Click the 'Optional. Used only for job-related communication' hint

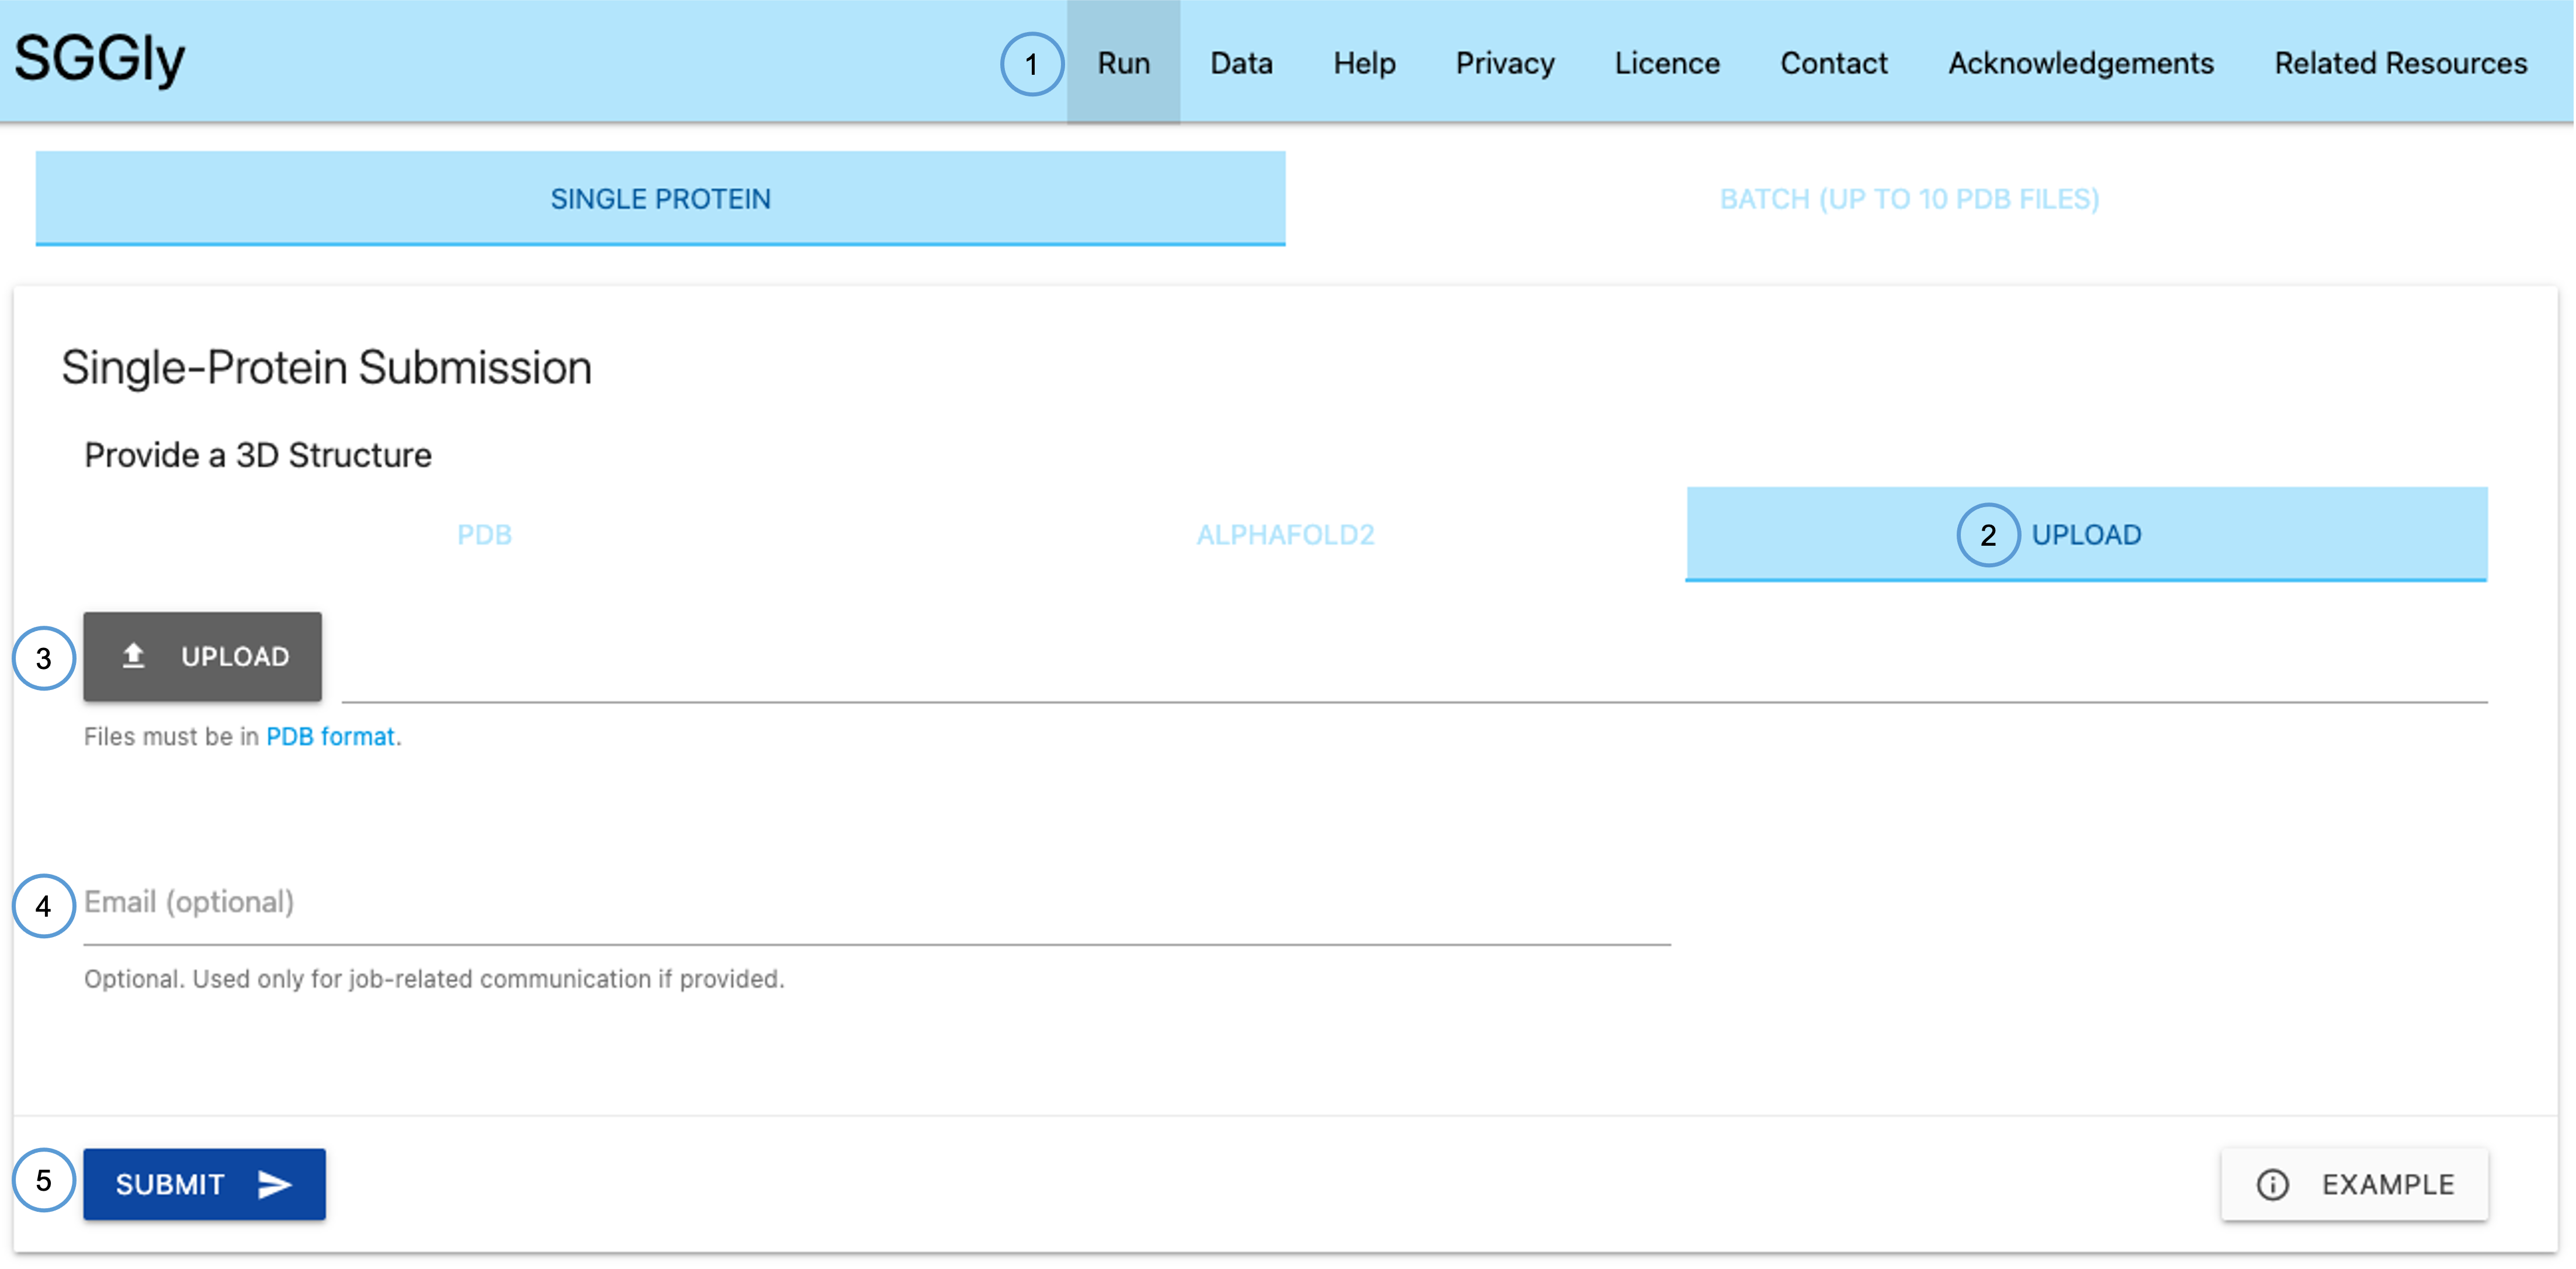(x=434, y=979)
